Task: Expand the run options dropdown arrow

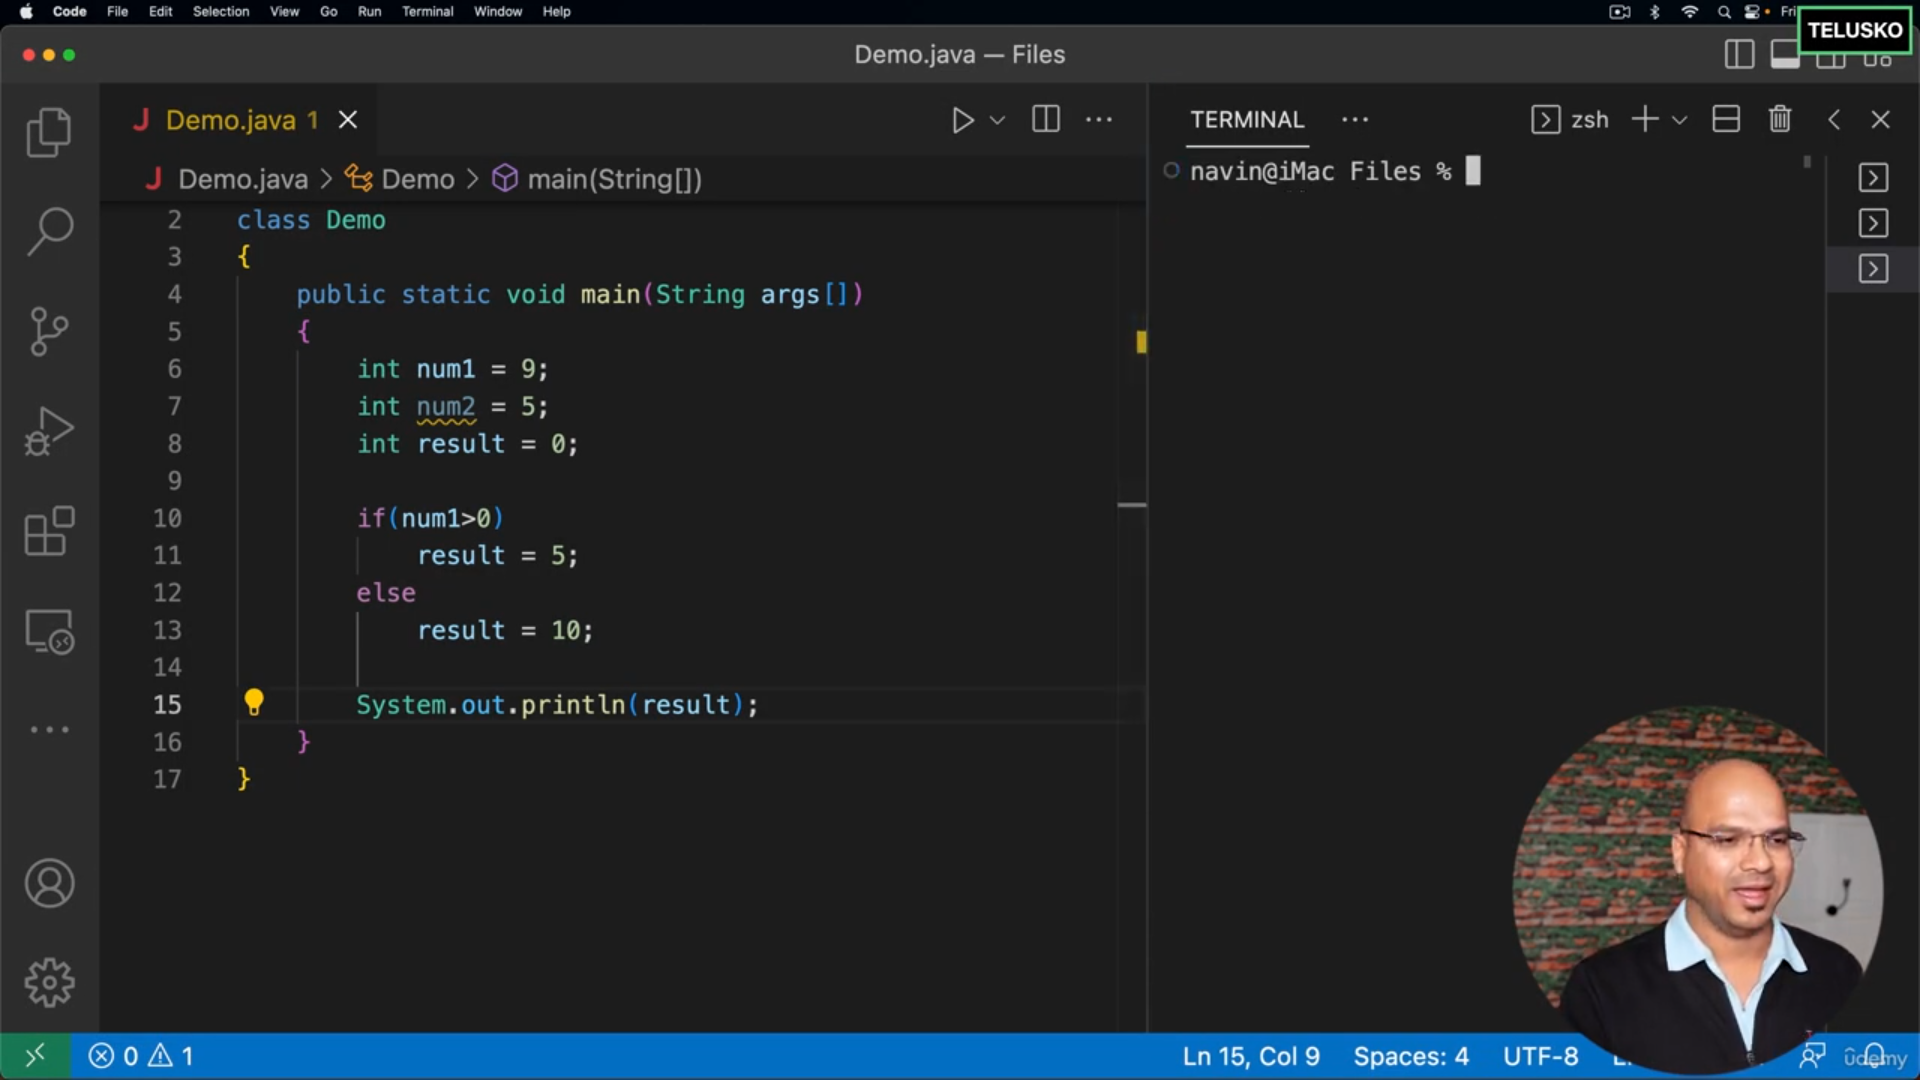Action: click(997, 120)
